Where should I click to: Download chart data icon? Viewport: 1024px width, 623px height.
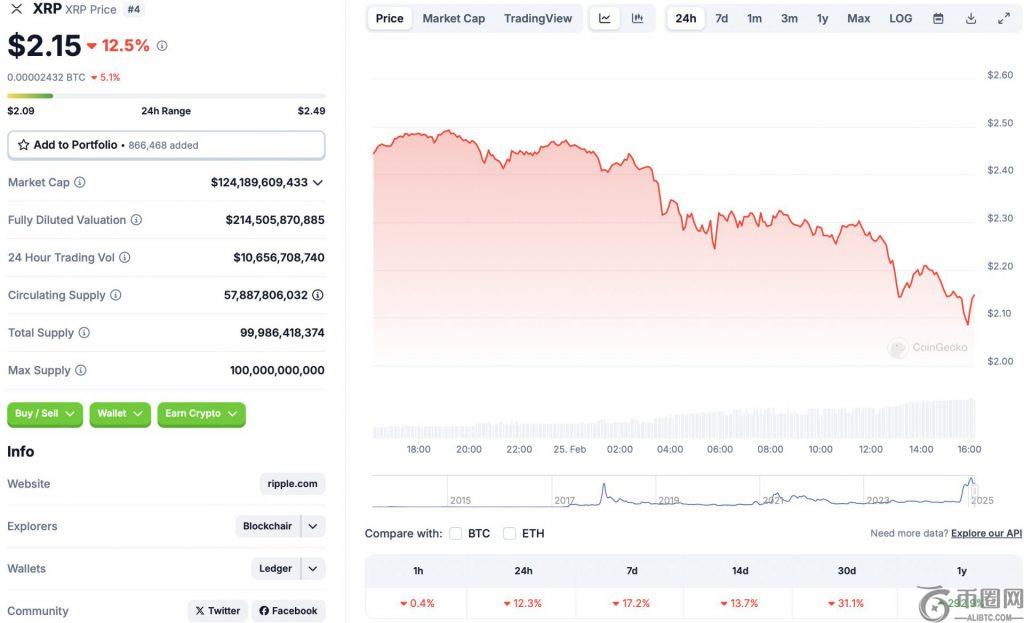[971, 19]
